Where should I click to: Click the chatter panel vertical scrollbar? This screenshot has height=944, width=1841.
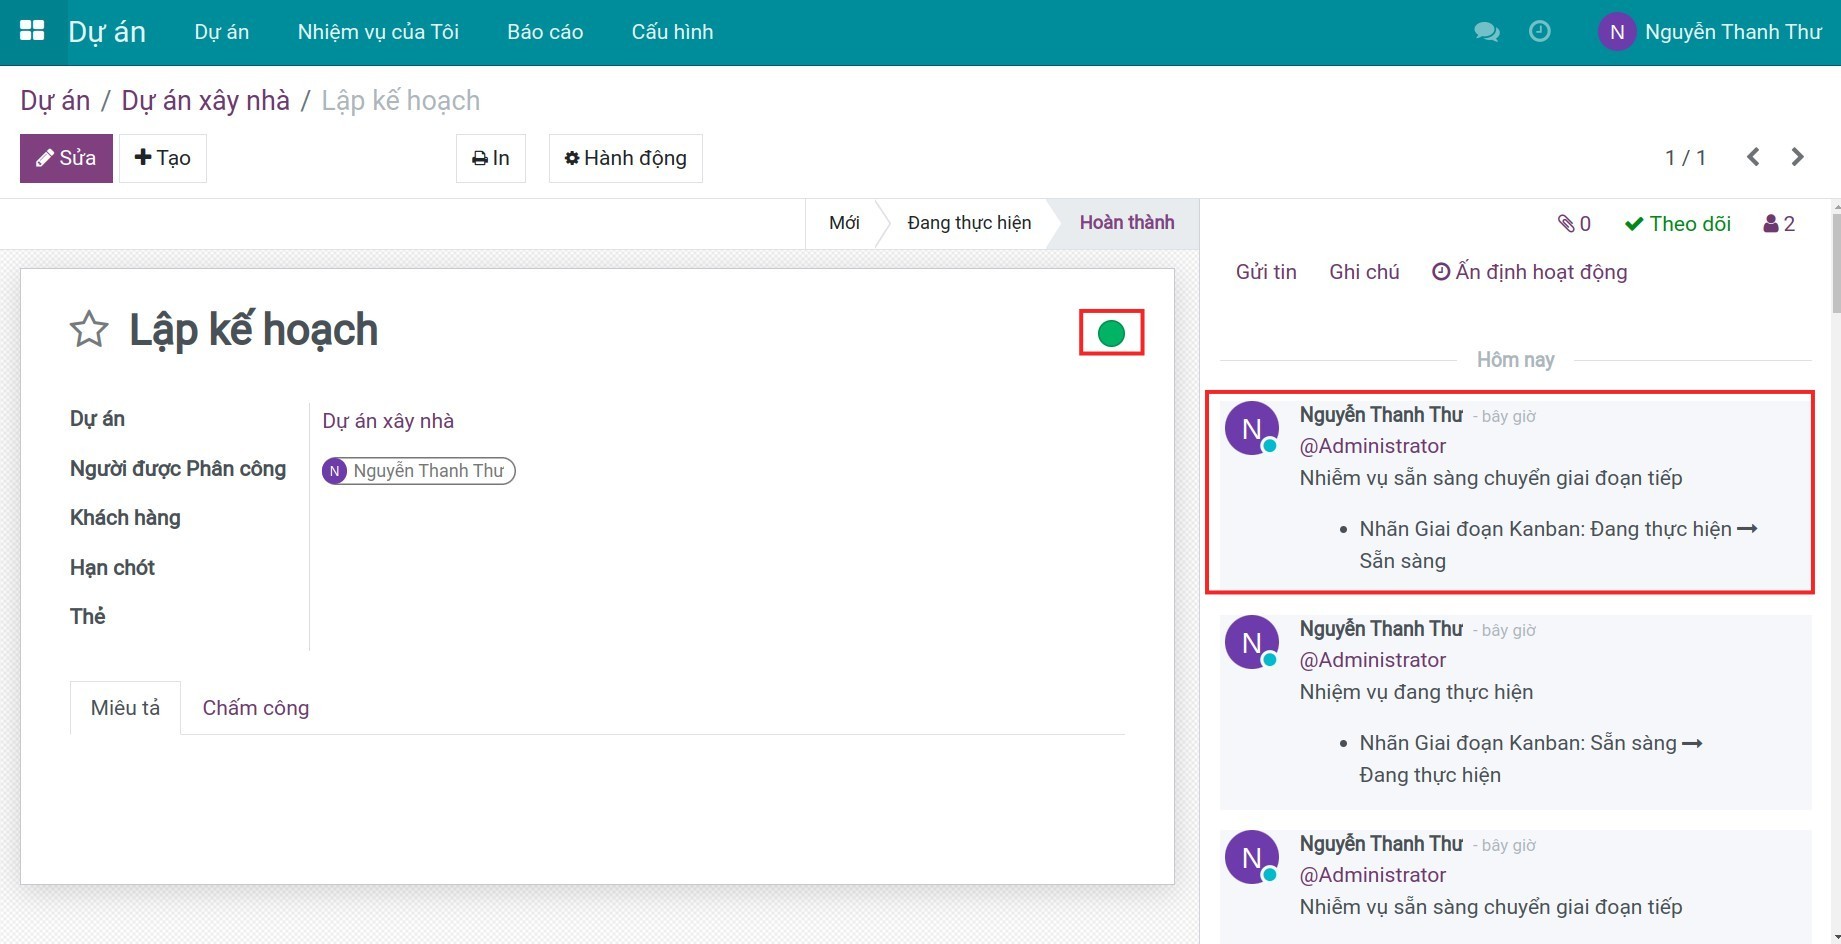(1835, 260)
